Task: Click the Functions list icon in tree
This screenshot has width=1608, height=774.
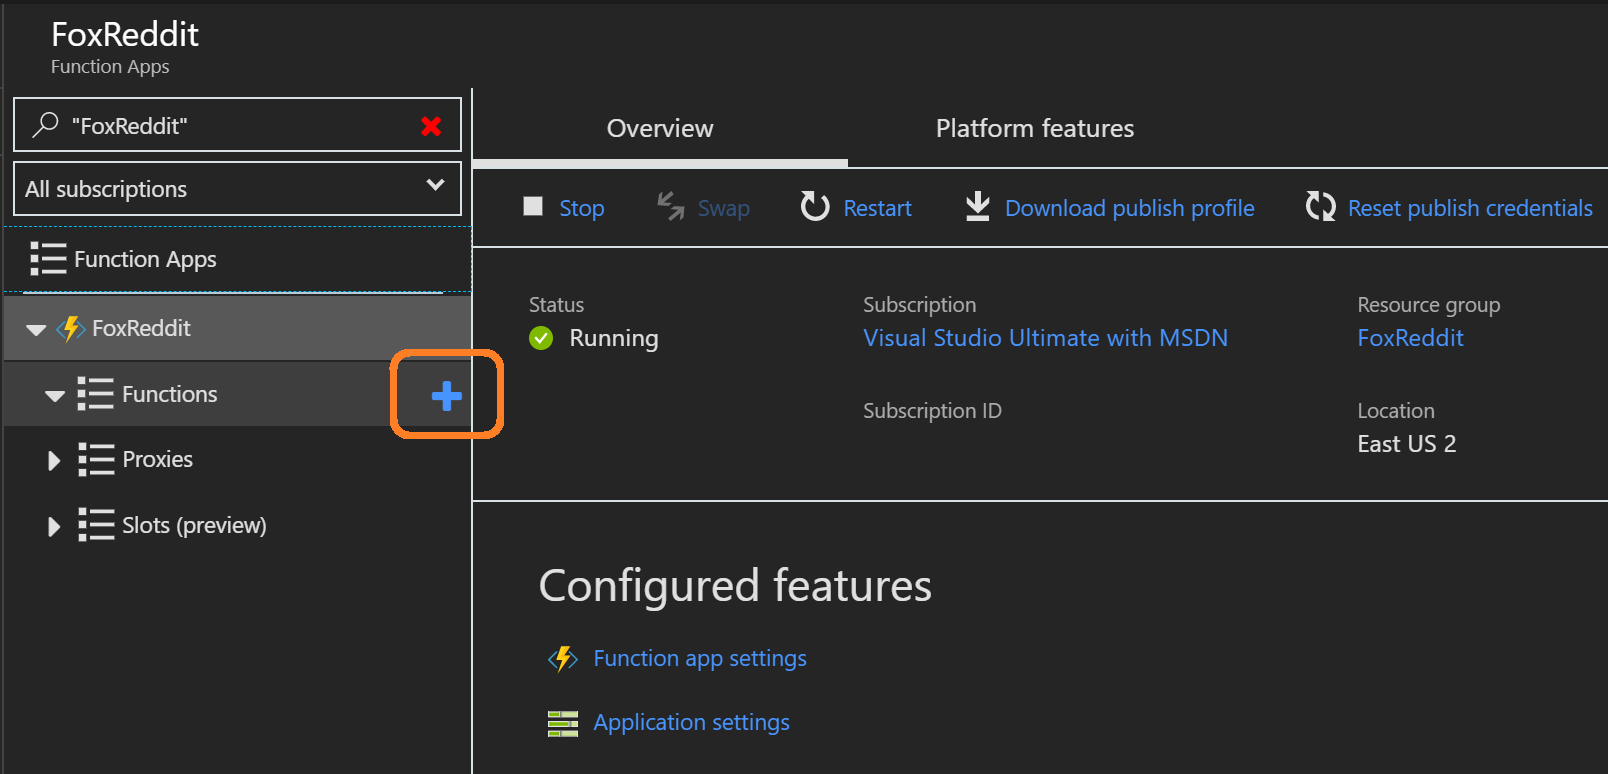Action: 95,394
